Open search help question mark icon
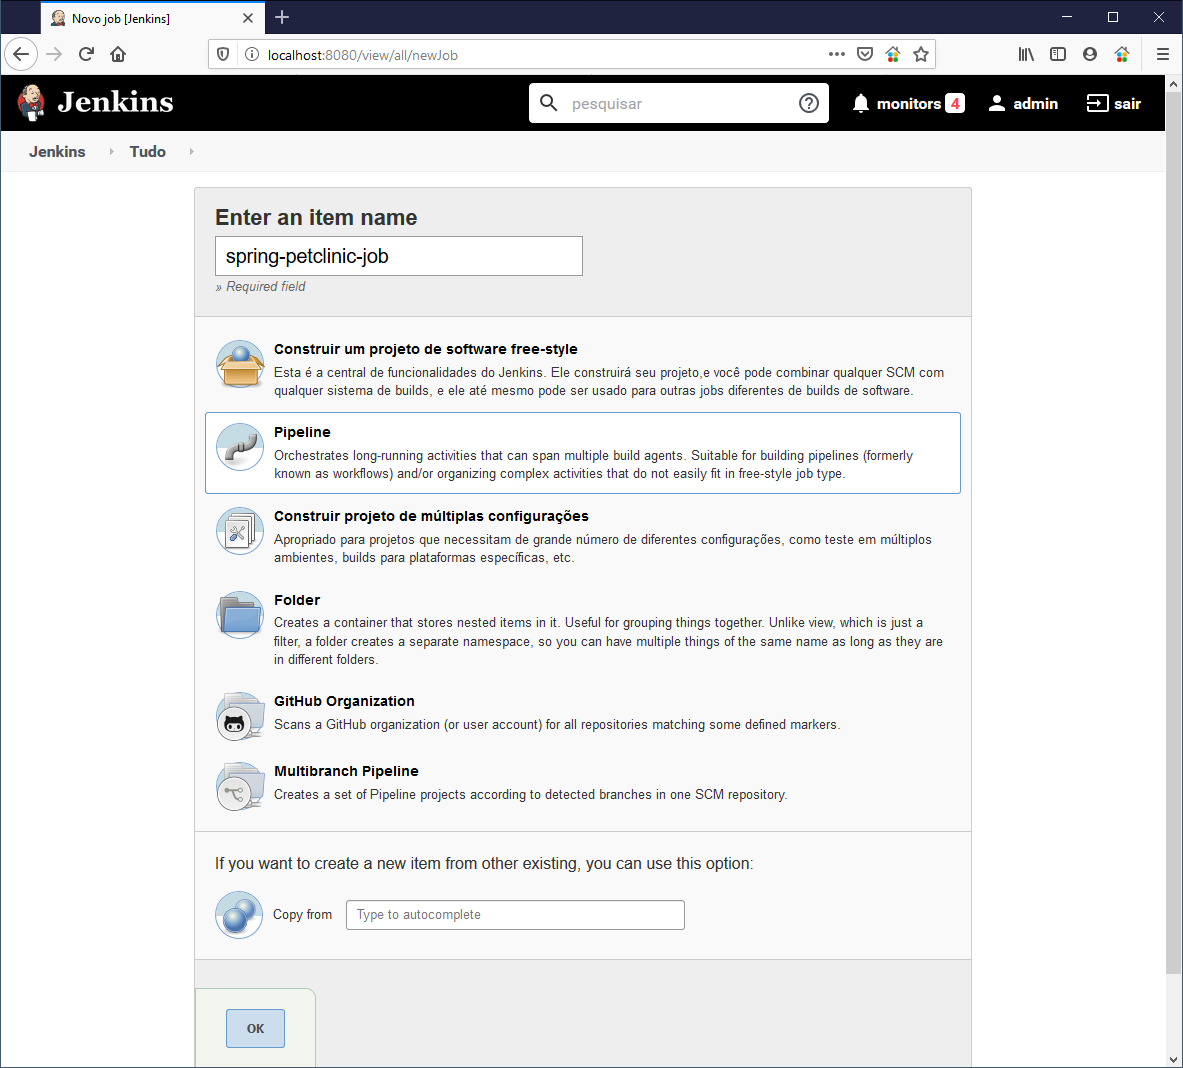1183x1068 pixels. pos(809,103)
